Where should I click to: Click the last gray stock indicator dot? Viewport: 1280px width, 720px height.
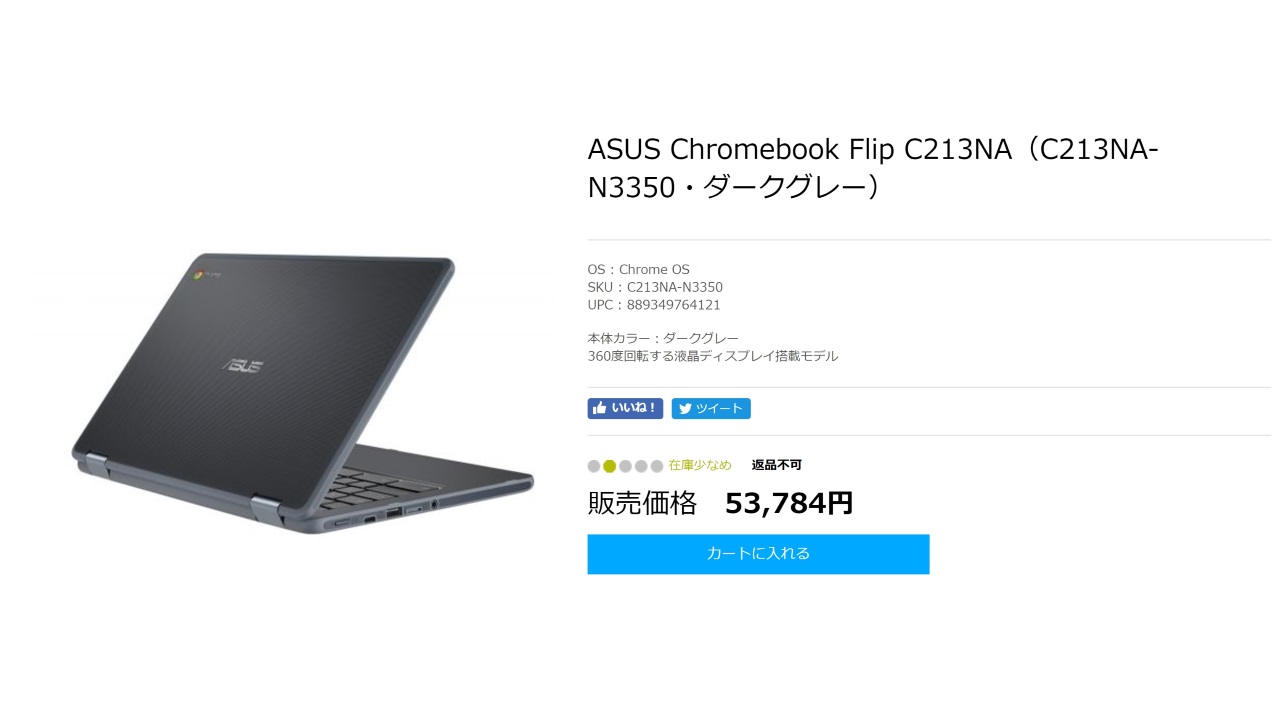pyautogui.click(x=657, y=466)
